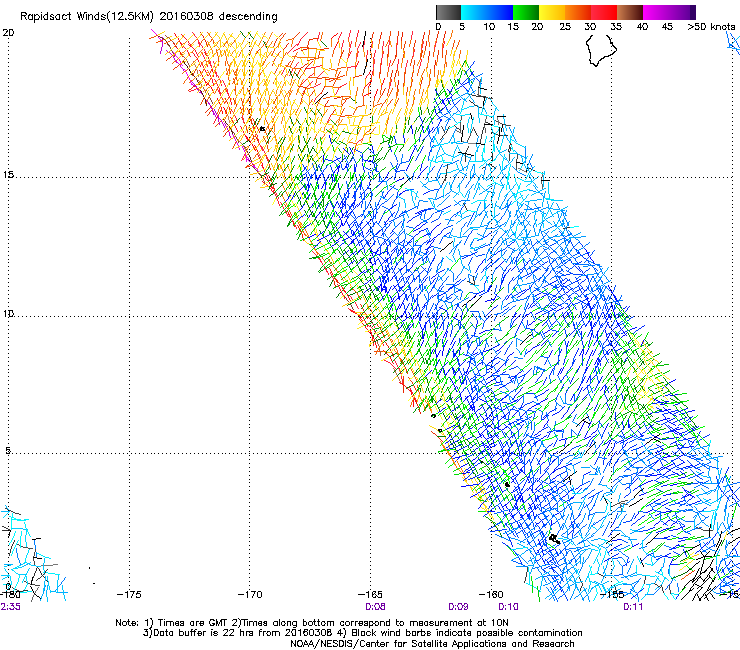Click the '35' label under the color legend
The image size is (740, 650).
coord(616,26)
